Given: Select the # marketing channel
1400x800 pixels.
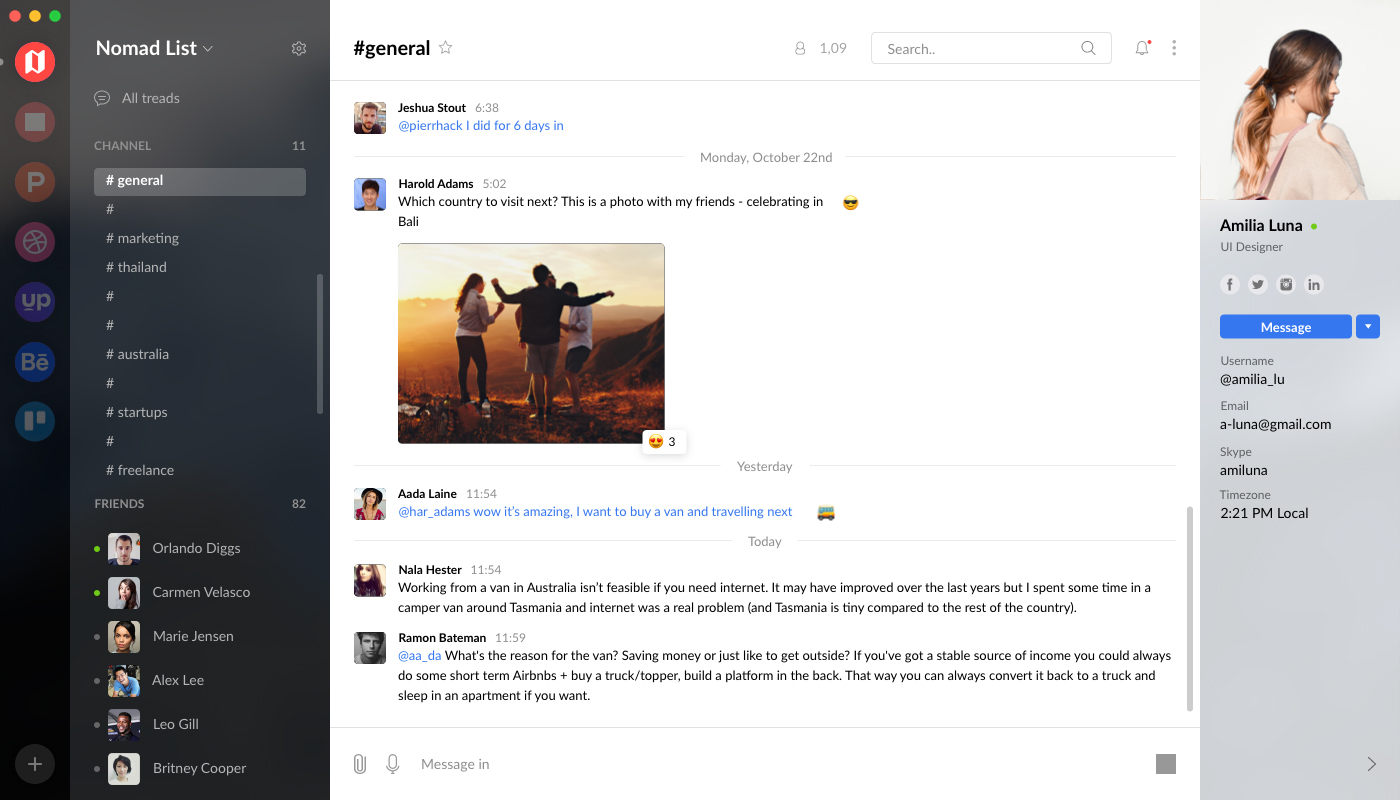Looking at the screenshot, I should [x=142, y=238].
